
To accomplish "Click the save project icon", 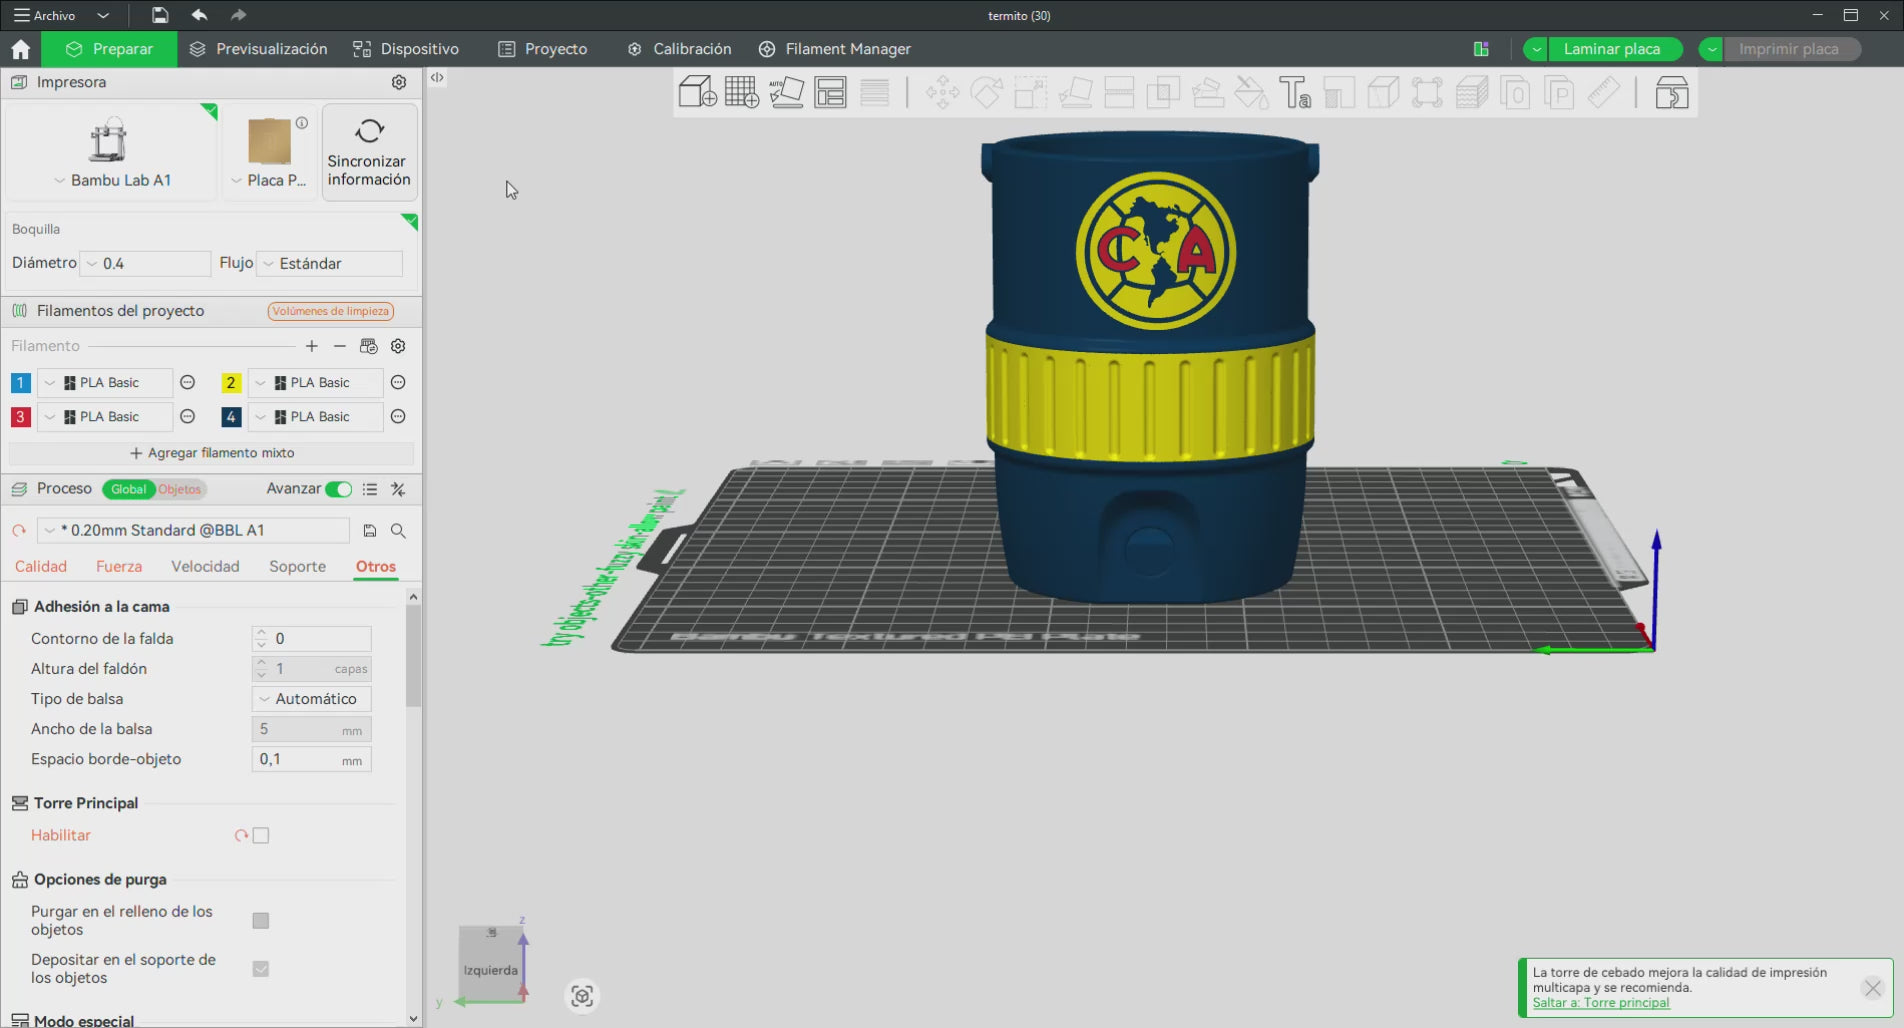I will (160, 15).
